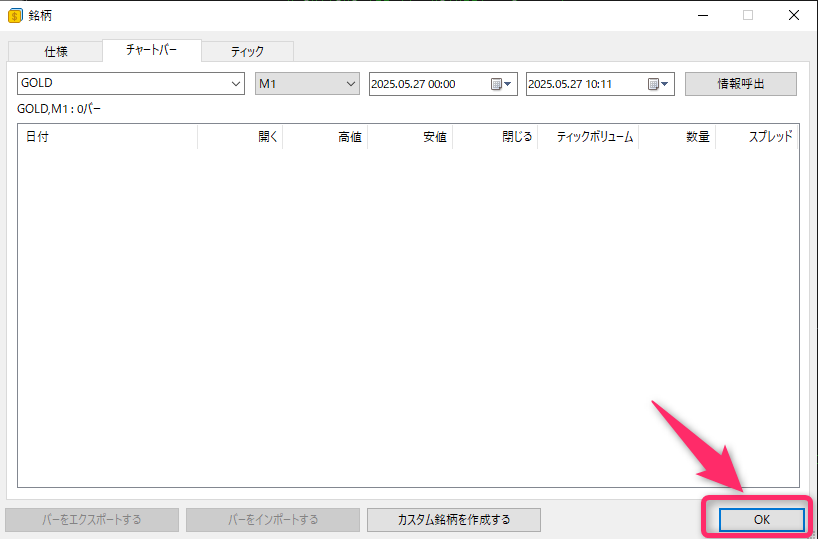Image resolution: width=818 pixels, height=539 pixels.
Task: Sort by the 日付 column header
Action: pyautogui.click(x=107, y=137)
